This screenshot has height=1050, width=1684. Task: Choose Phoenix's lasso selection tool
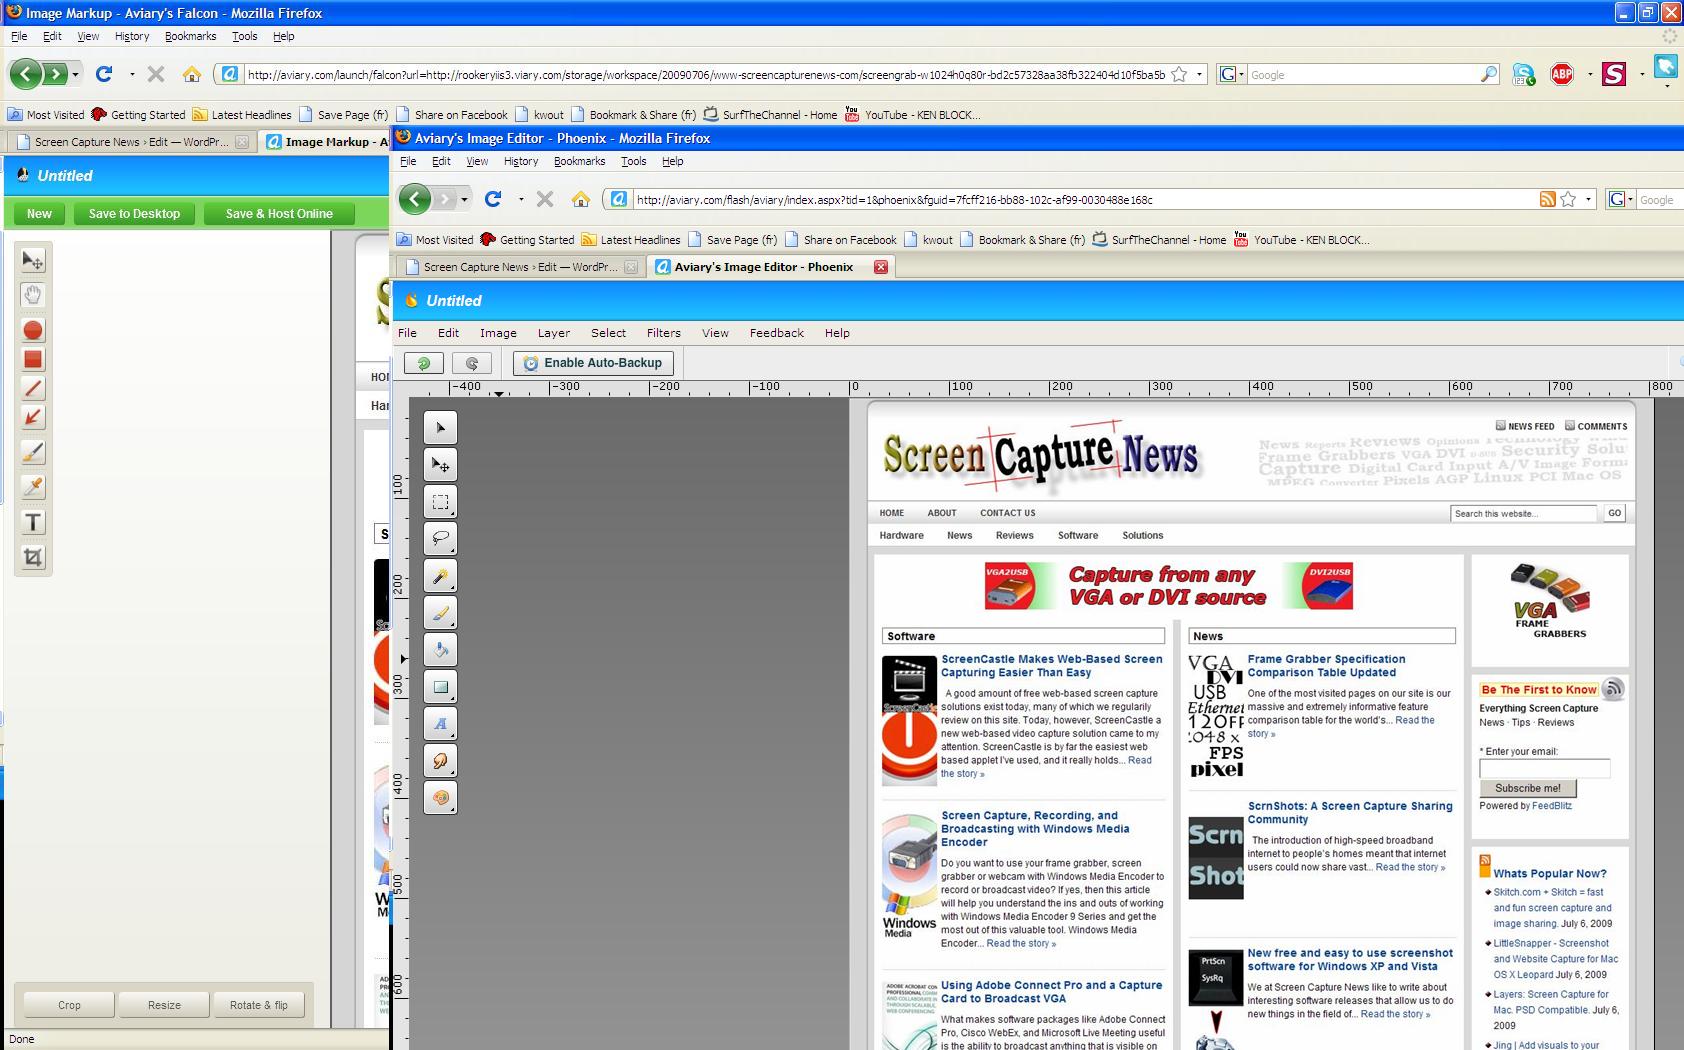[x=440, y=539]
